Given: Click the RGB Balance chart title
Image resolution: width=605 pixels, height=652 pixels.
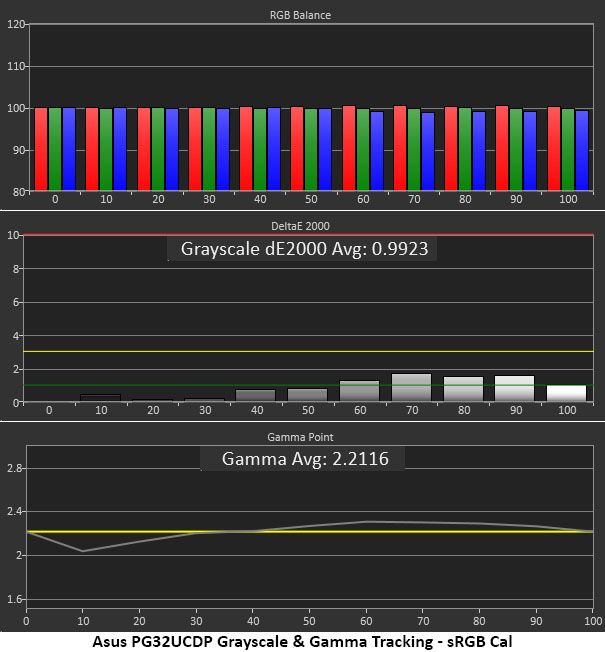Looking at the screenshot, I should 300,15.
